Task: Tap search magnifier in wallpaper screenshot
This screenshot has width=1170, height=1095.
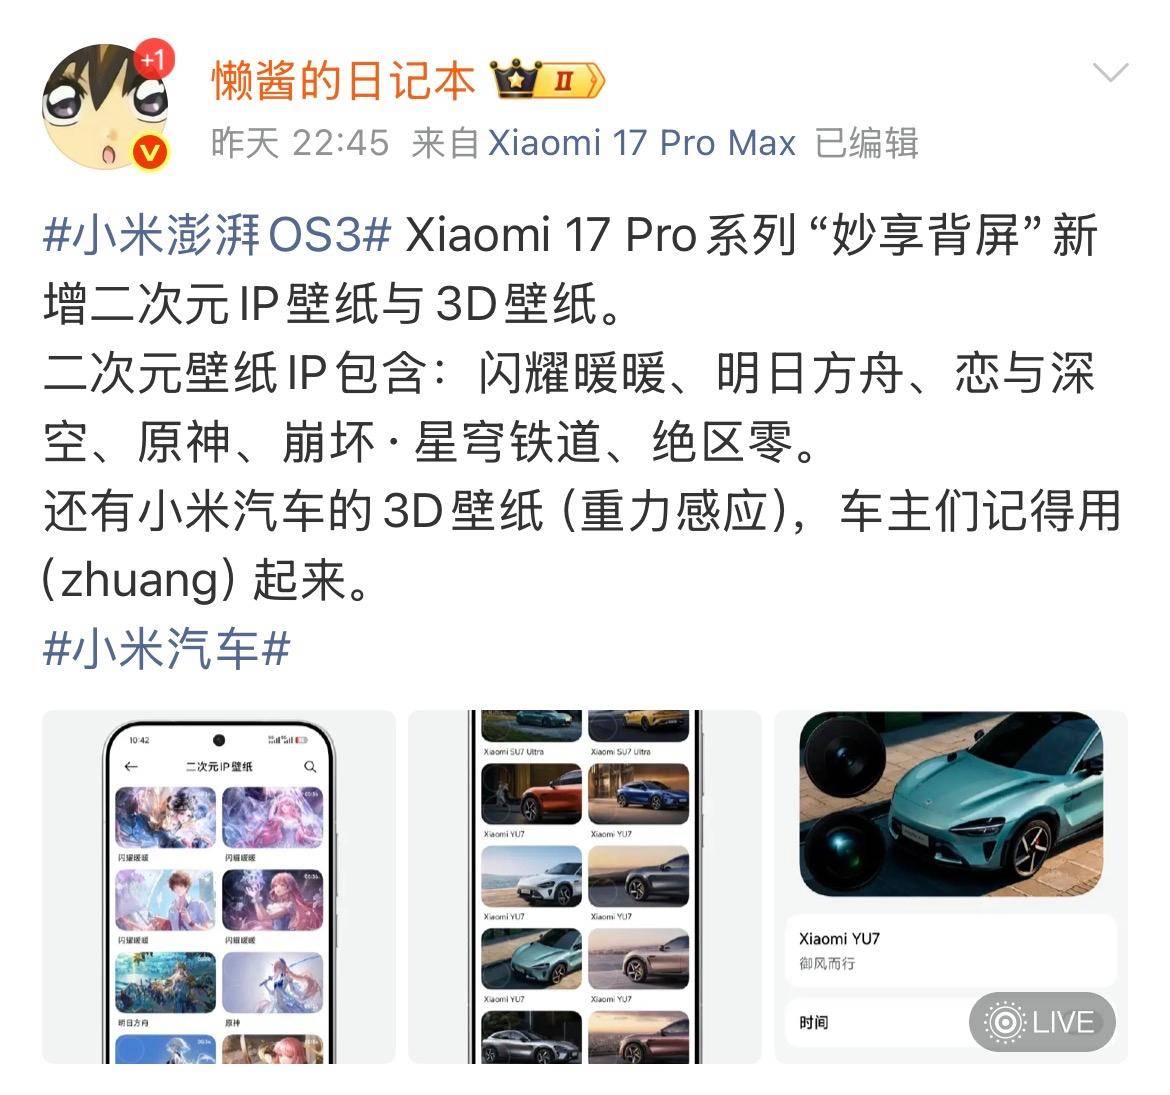Action: [x=310, y=767]
